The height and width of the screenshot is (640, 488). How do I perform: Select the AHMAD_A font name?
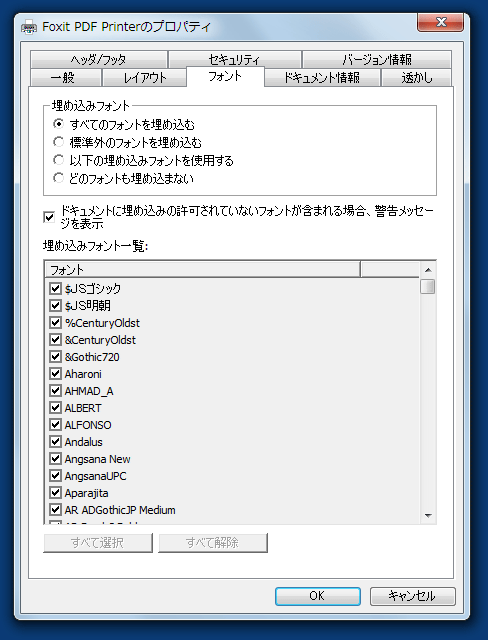click(x=89, y=391)
